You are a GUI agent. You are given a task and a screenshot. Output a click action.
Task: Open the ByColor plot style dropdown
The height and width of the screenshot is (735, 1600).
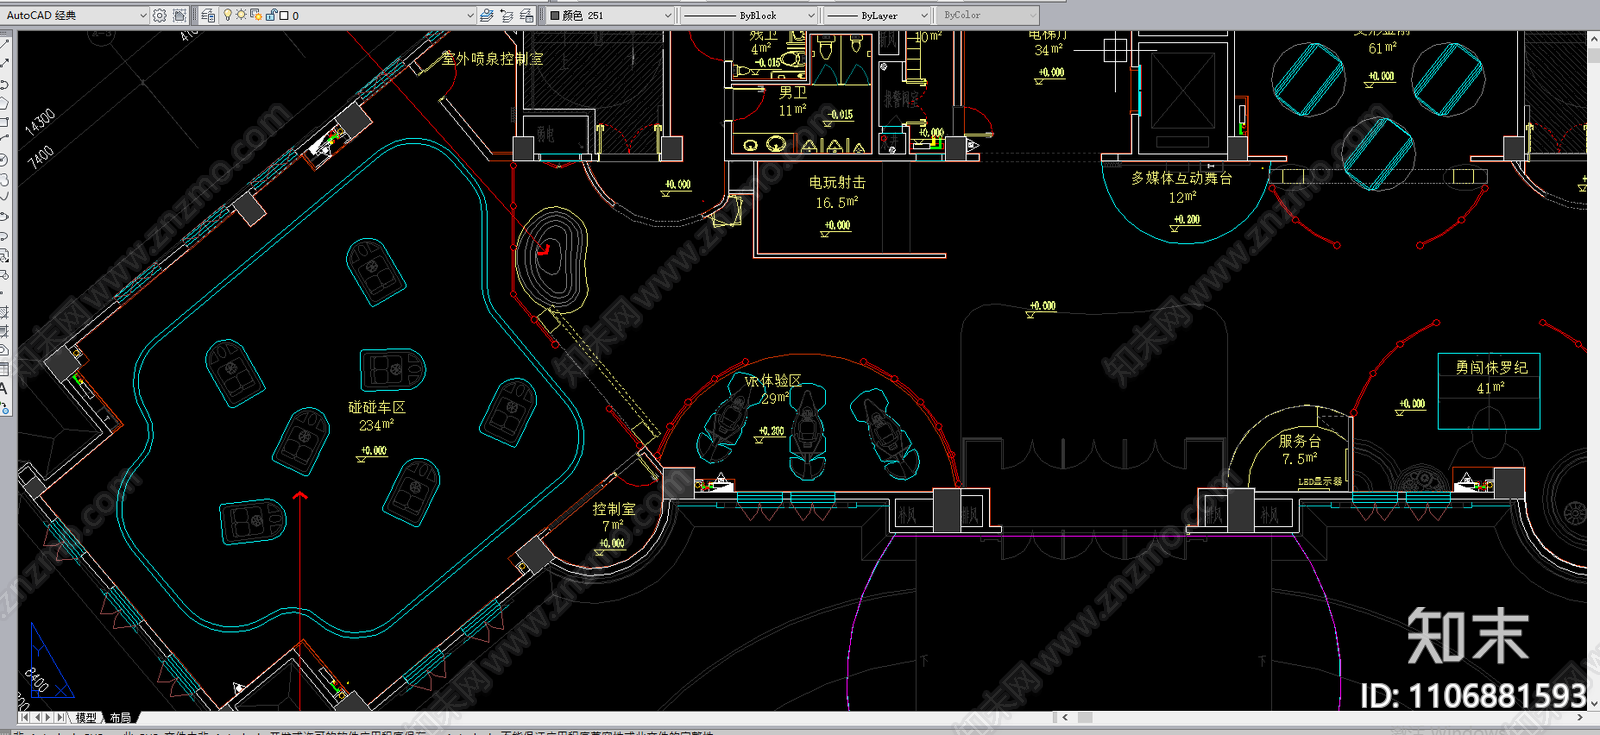pos(988,15)
